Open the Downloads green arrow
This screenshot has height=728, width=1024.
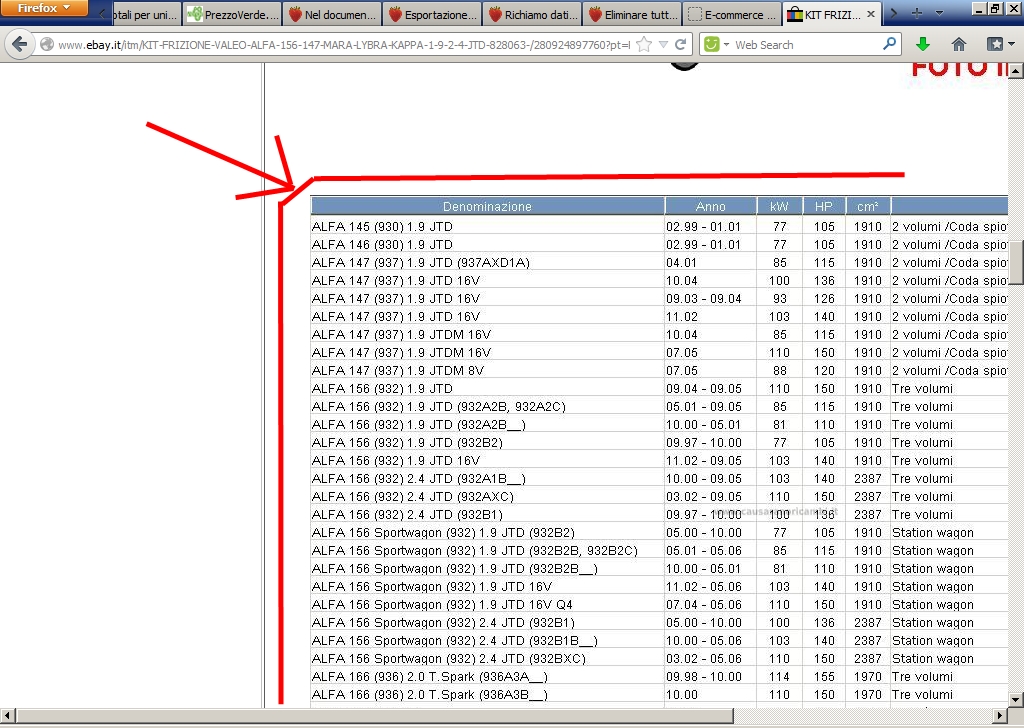(923, 44)
